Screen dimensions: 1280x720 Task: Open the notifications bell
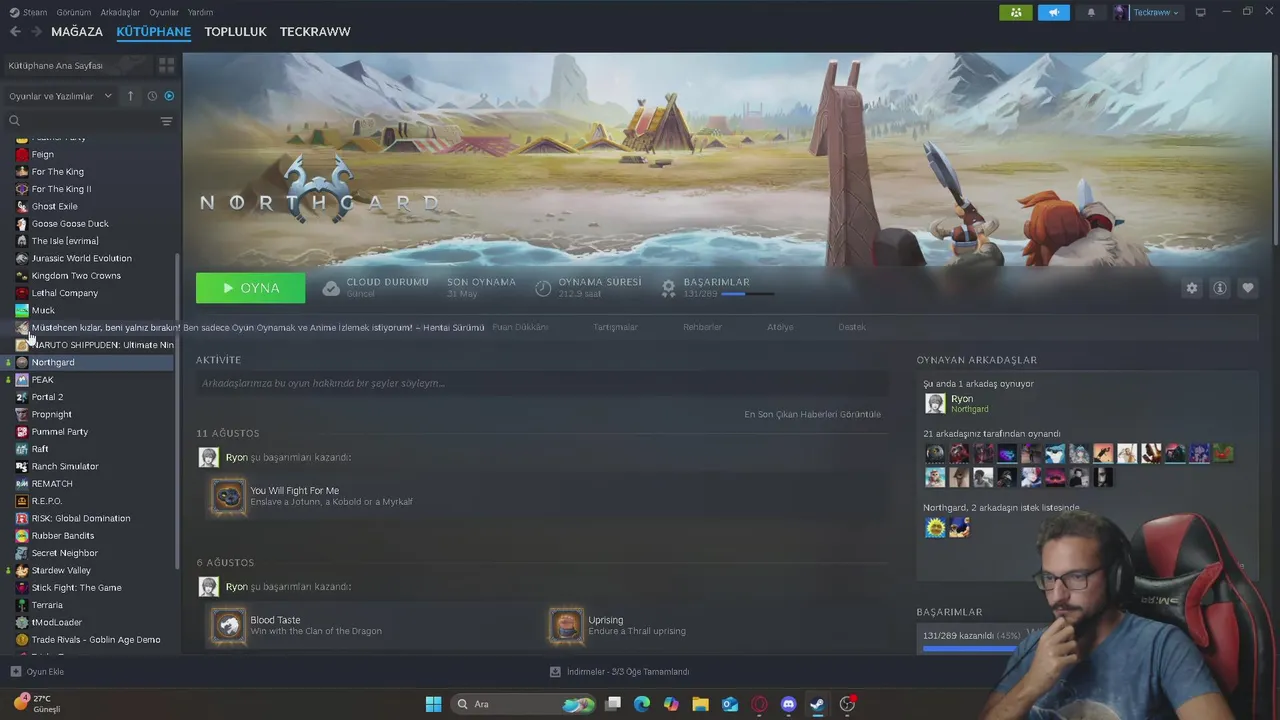(1091, 13)
